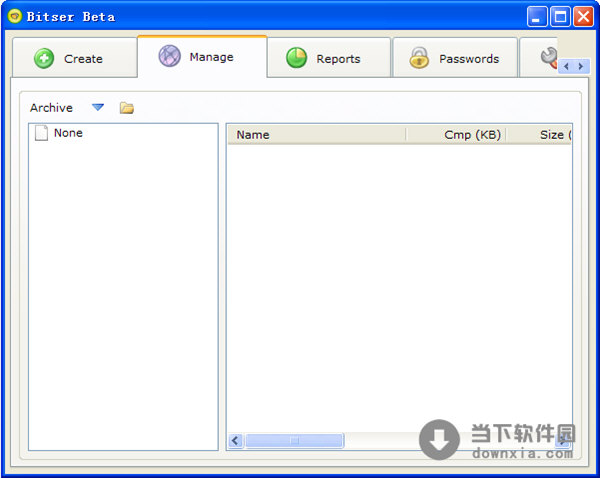Click the Bitser app icon in title bar

click(15, 16)
